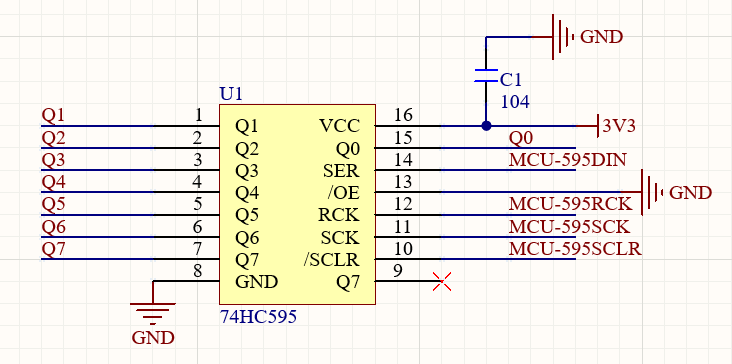Image resolution: width=732 pixels, height=364 pixels.
Task: Click the SER pin name inside U1
Action: click(341, 171)
